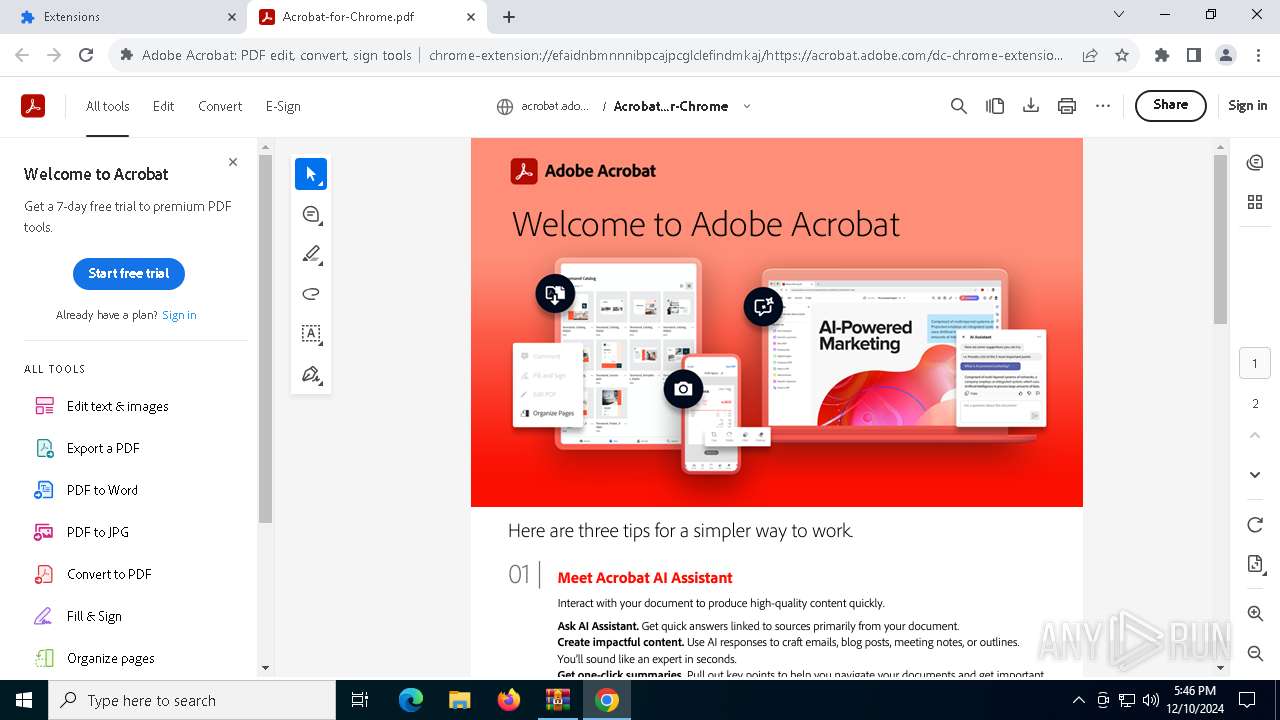Open Chrome's three-dot menu
Image resolution: width=1280 pixels, height=720 pixels.
pos(1258,56)
